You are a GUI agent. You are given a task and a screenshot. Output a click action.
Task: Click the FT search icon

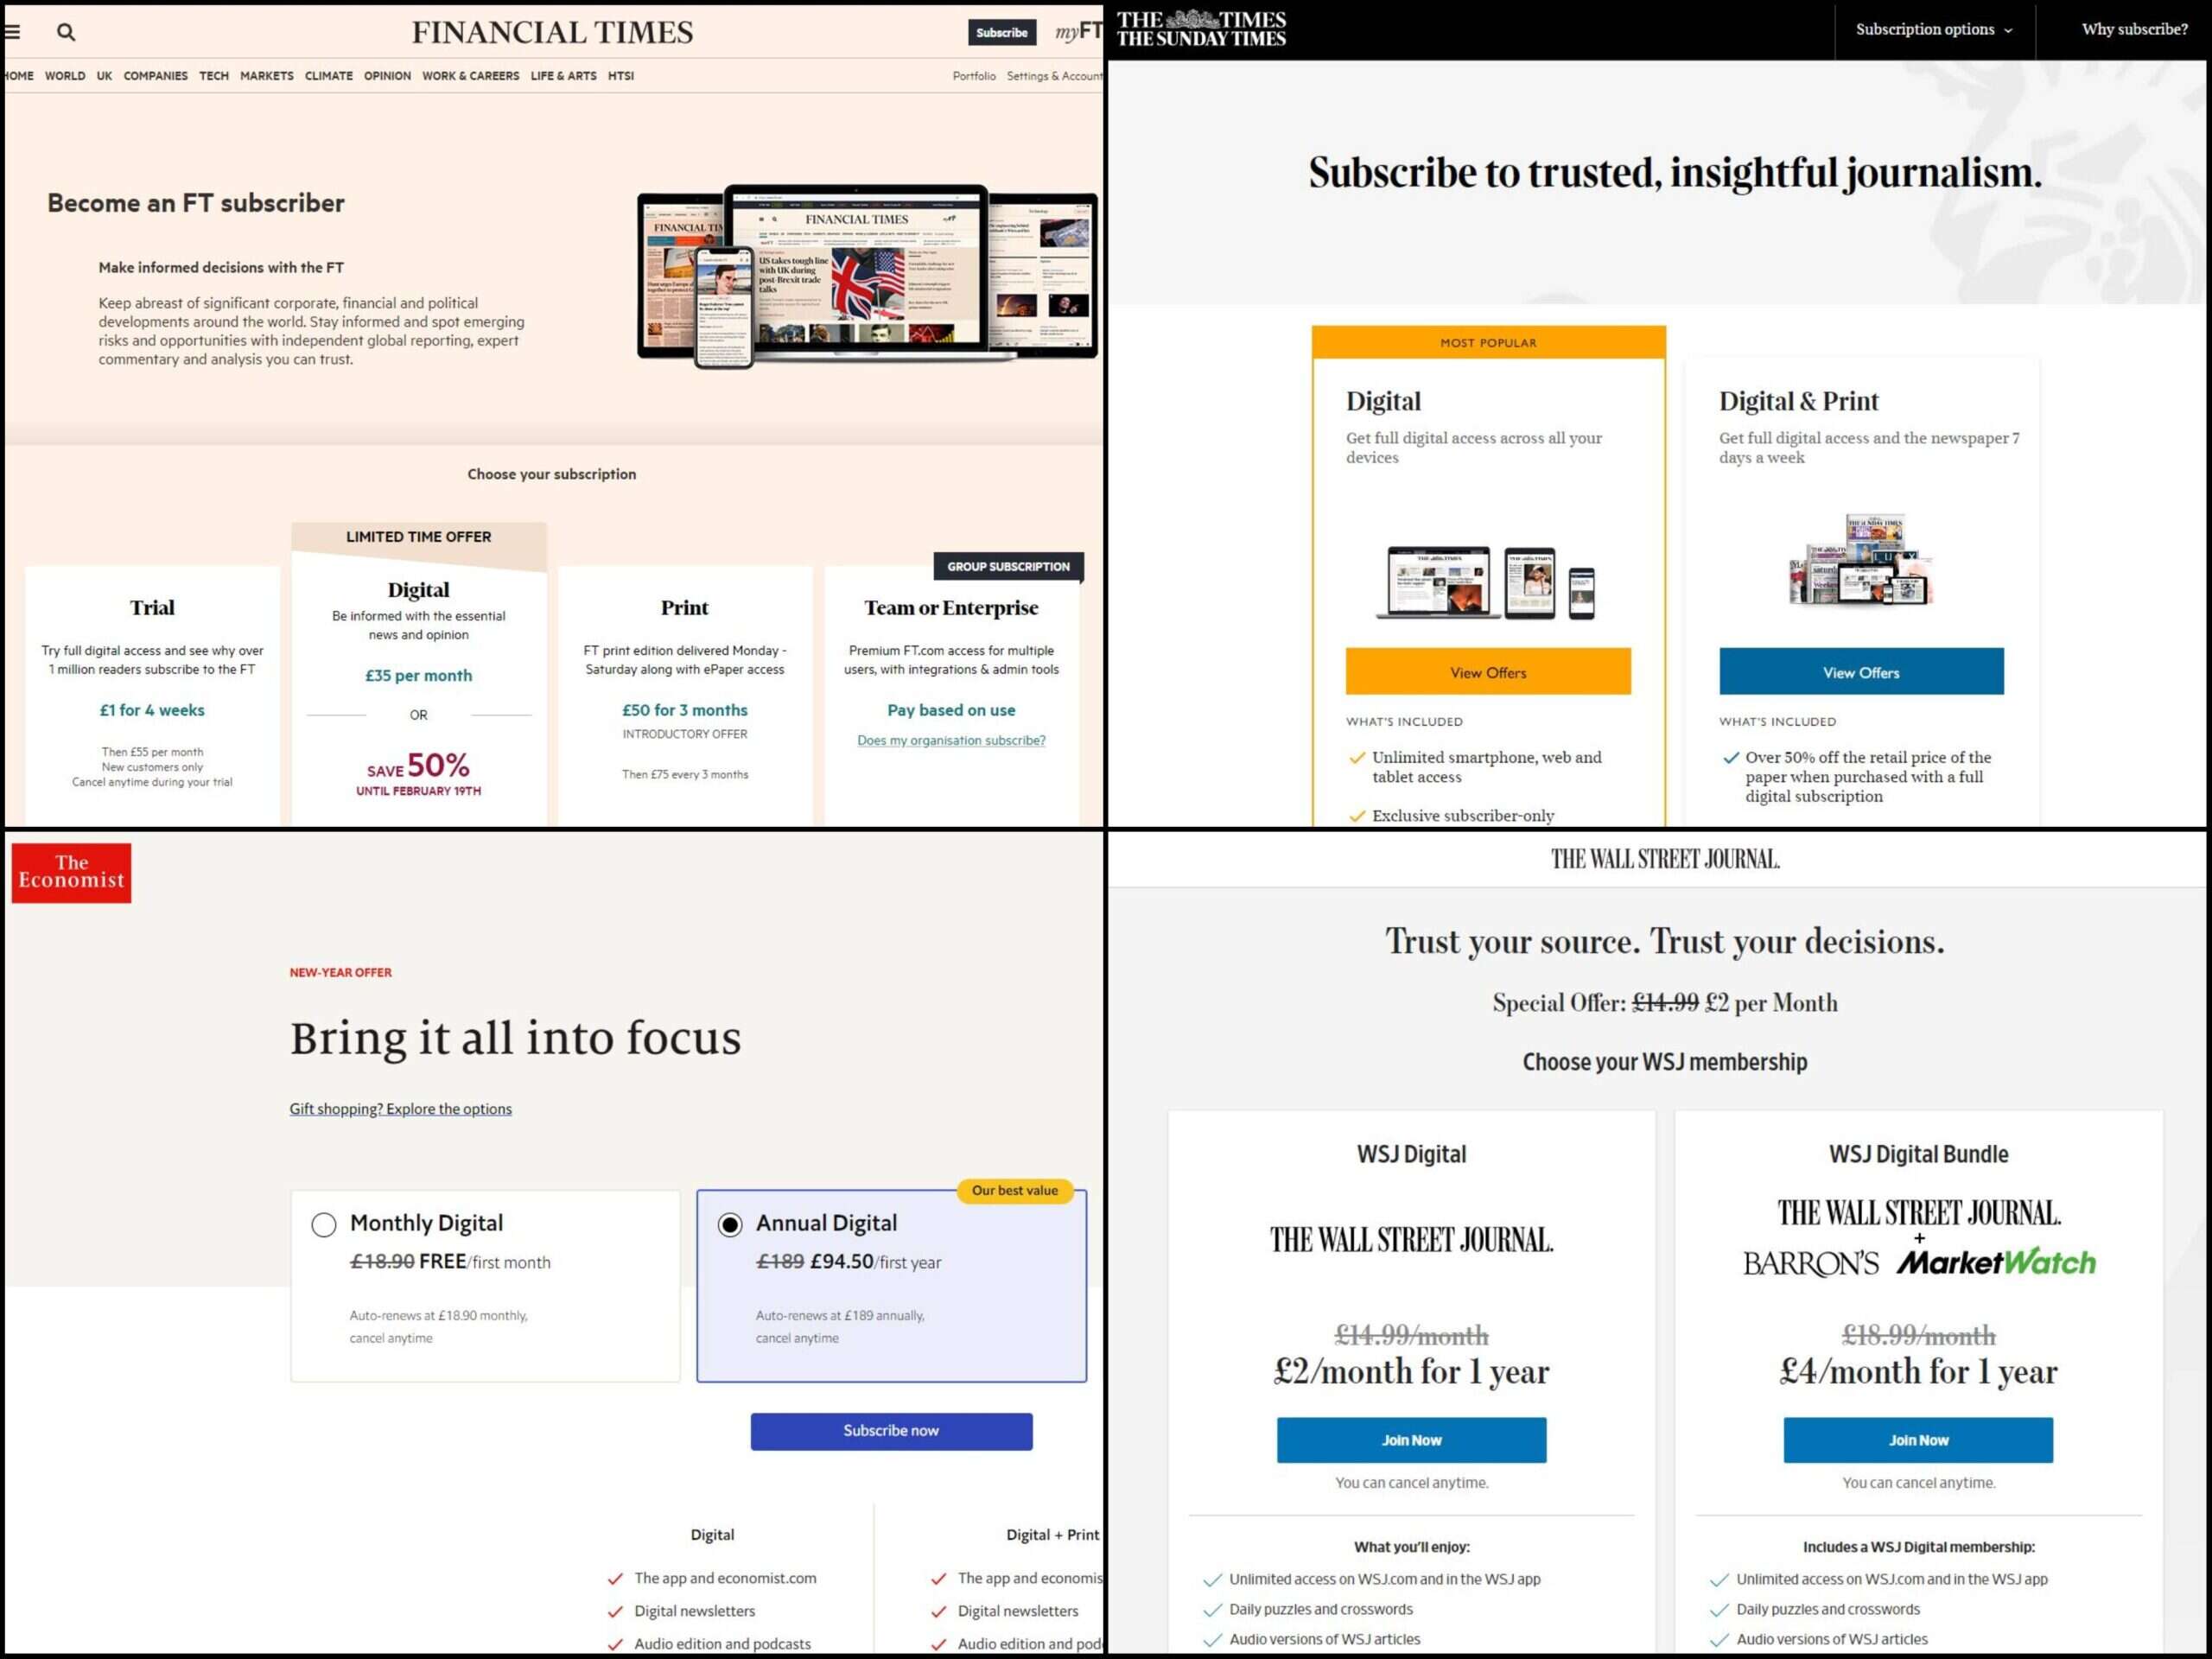coord(65,29)
